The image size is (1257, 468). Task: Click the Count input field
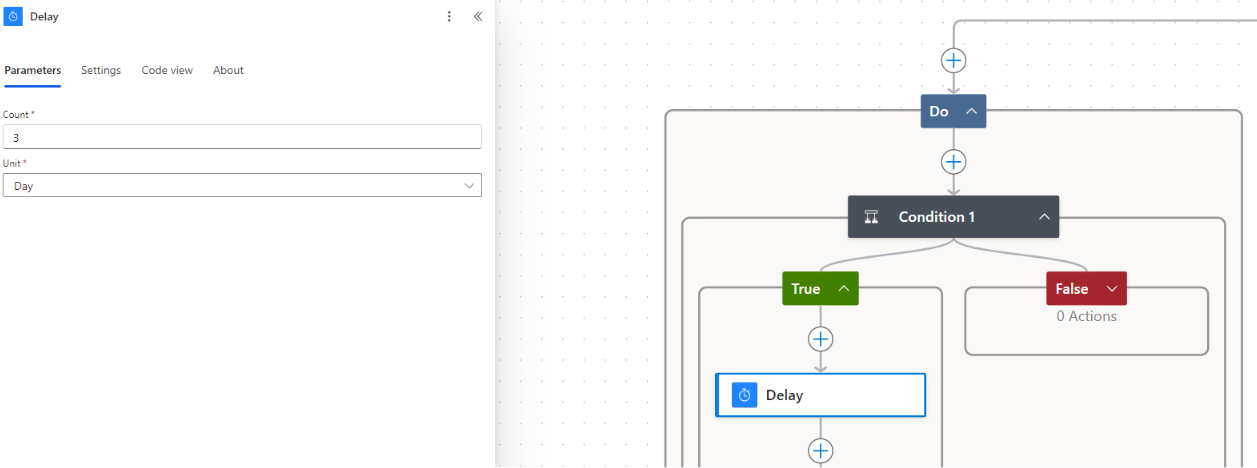(242, 137)
